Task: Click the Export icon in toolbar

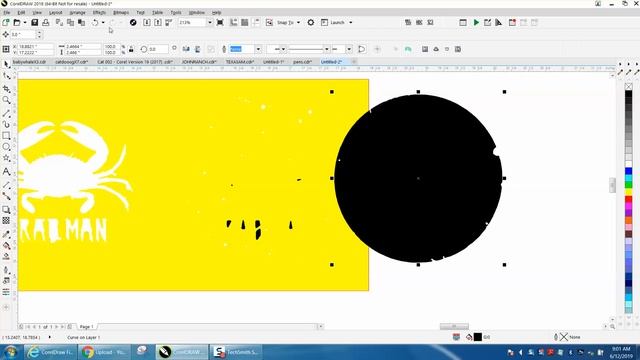Action: click(158, 22)
